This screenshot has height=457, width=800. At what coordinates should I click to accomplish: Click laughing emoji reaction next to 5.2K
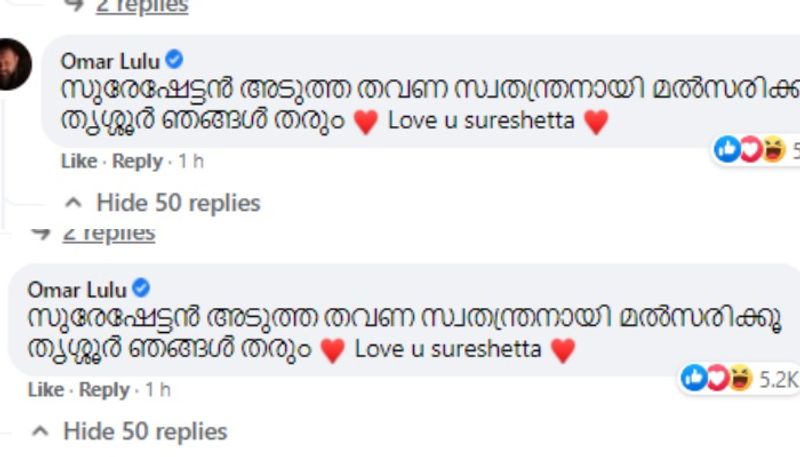click(738, 378)
